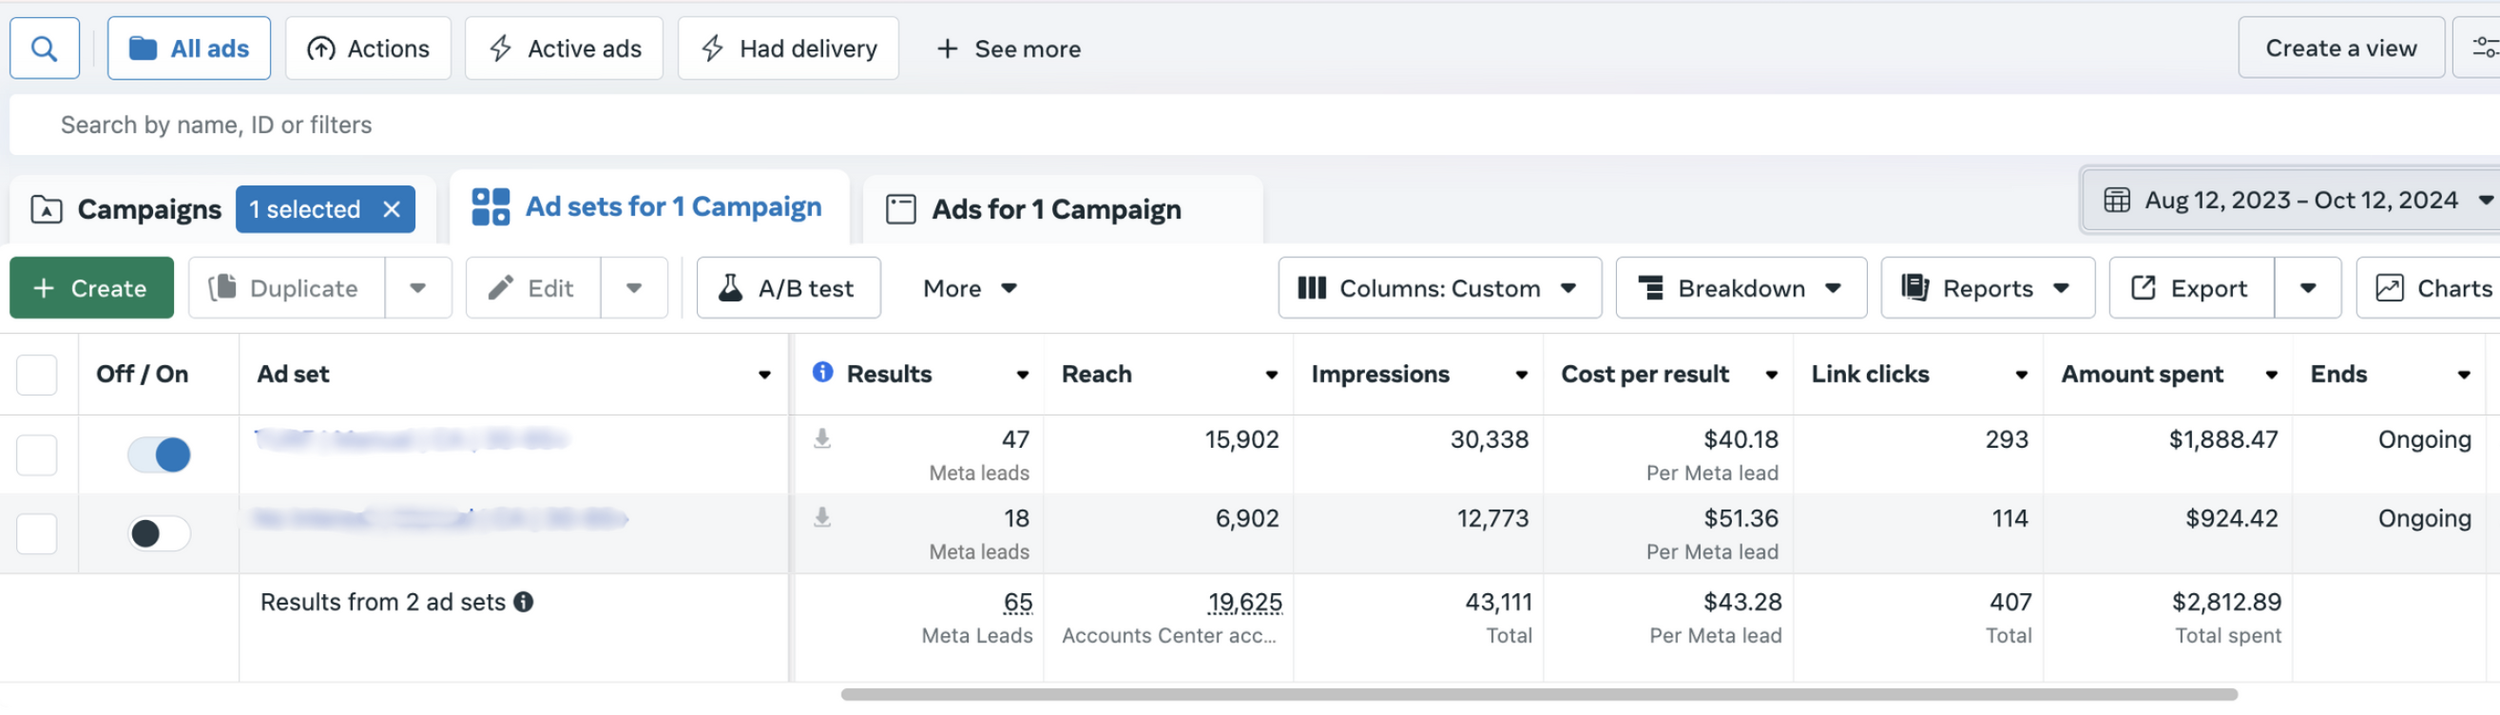Click info icon next to Results from 2 ad sets

tap(523, 602)
